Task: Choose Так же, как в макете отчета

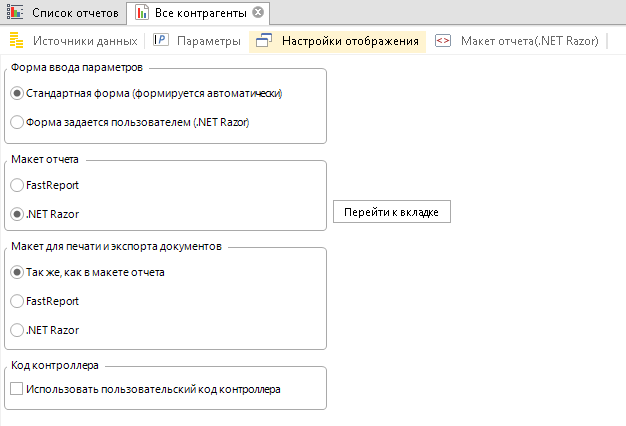Action: pyautogui.click(x=17, y=272)
